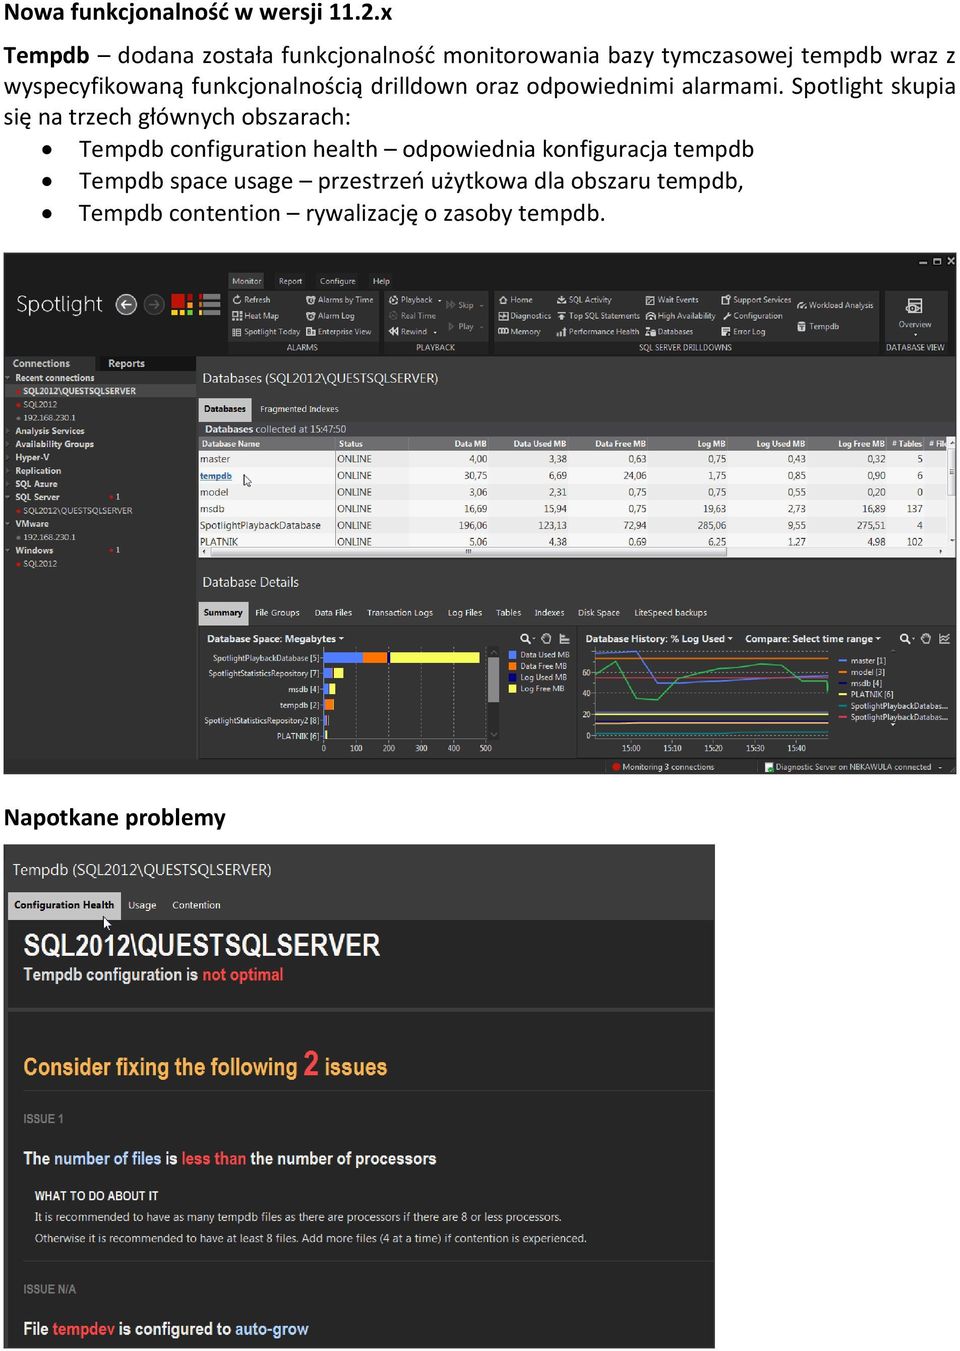Image resolution: width=960 pixels, height=1351 pixels.
Task: Click the Real Time playback button
Action: (412, 315)
